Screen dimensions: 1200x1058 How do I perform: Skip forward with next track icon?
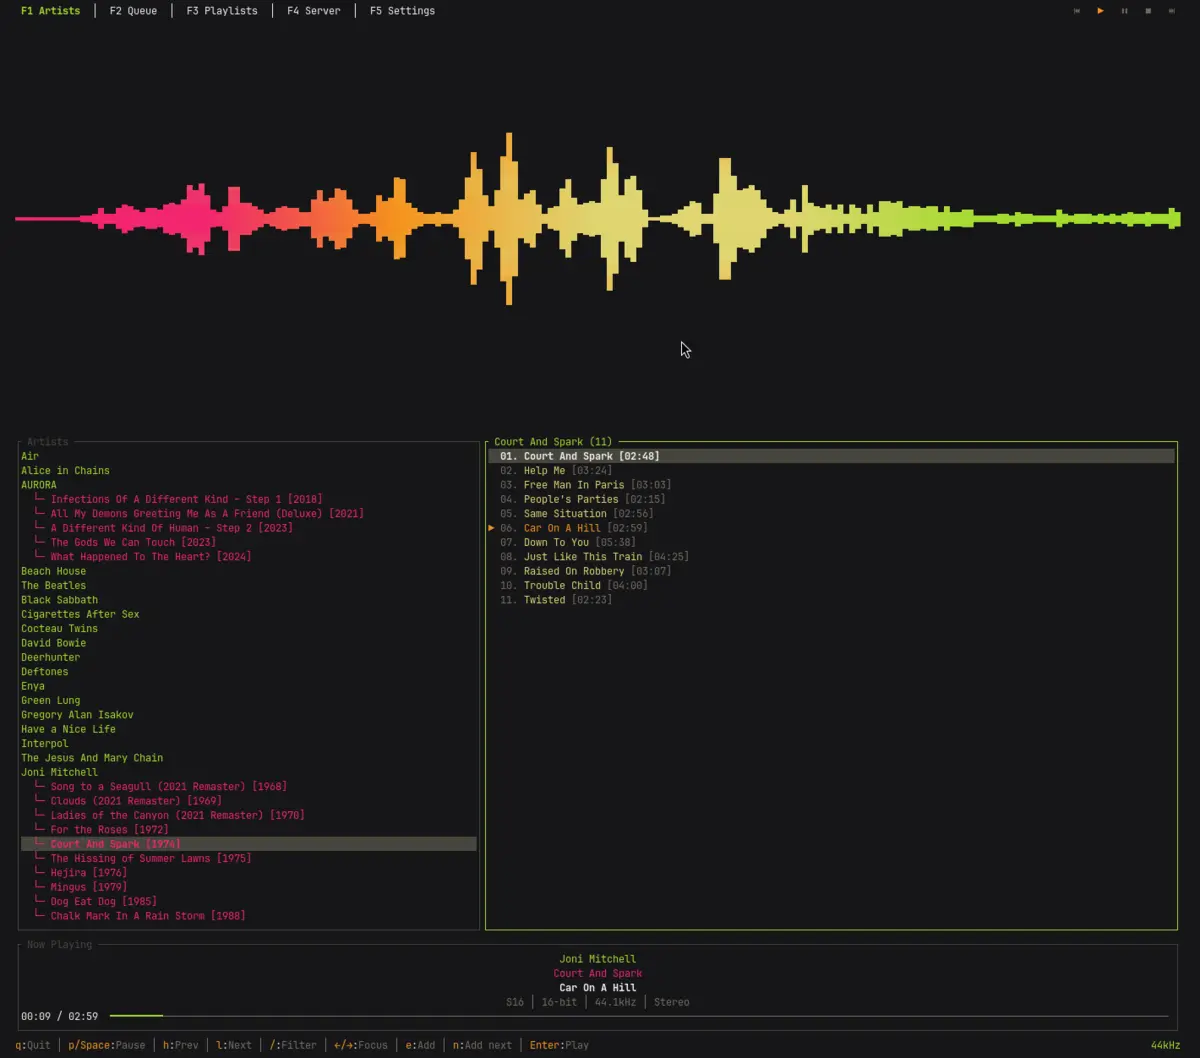pos(1171,11)
